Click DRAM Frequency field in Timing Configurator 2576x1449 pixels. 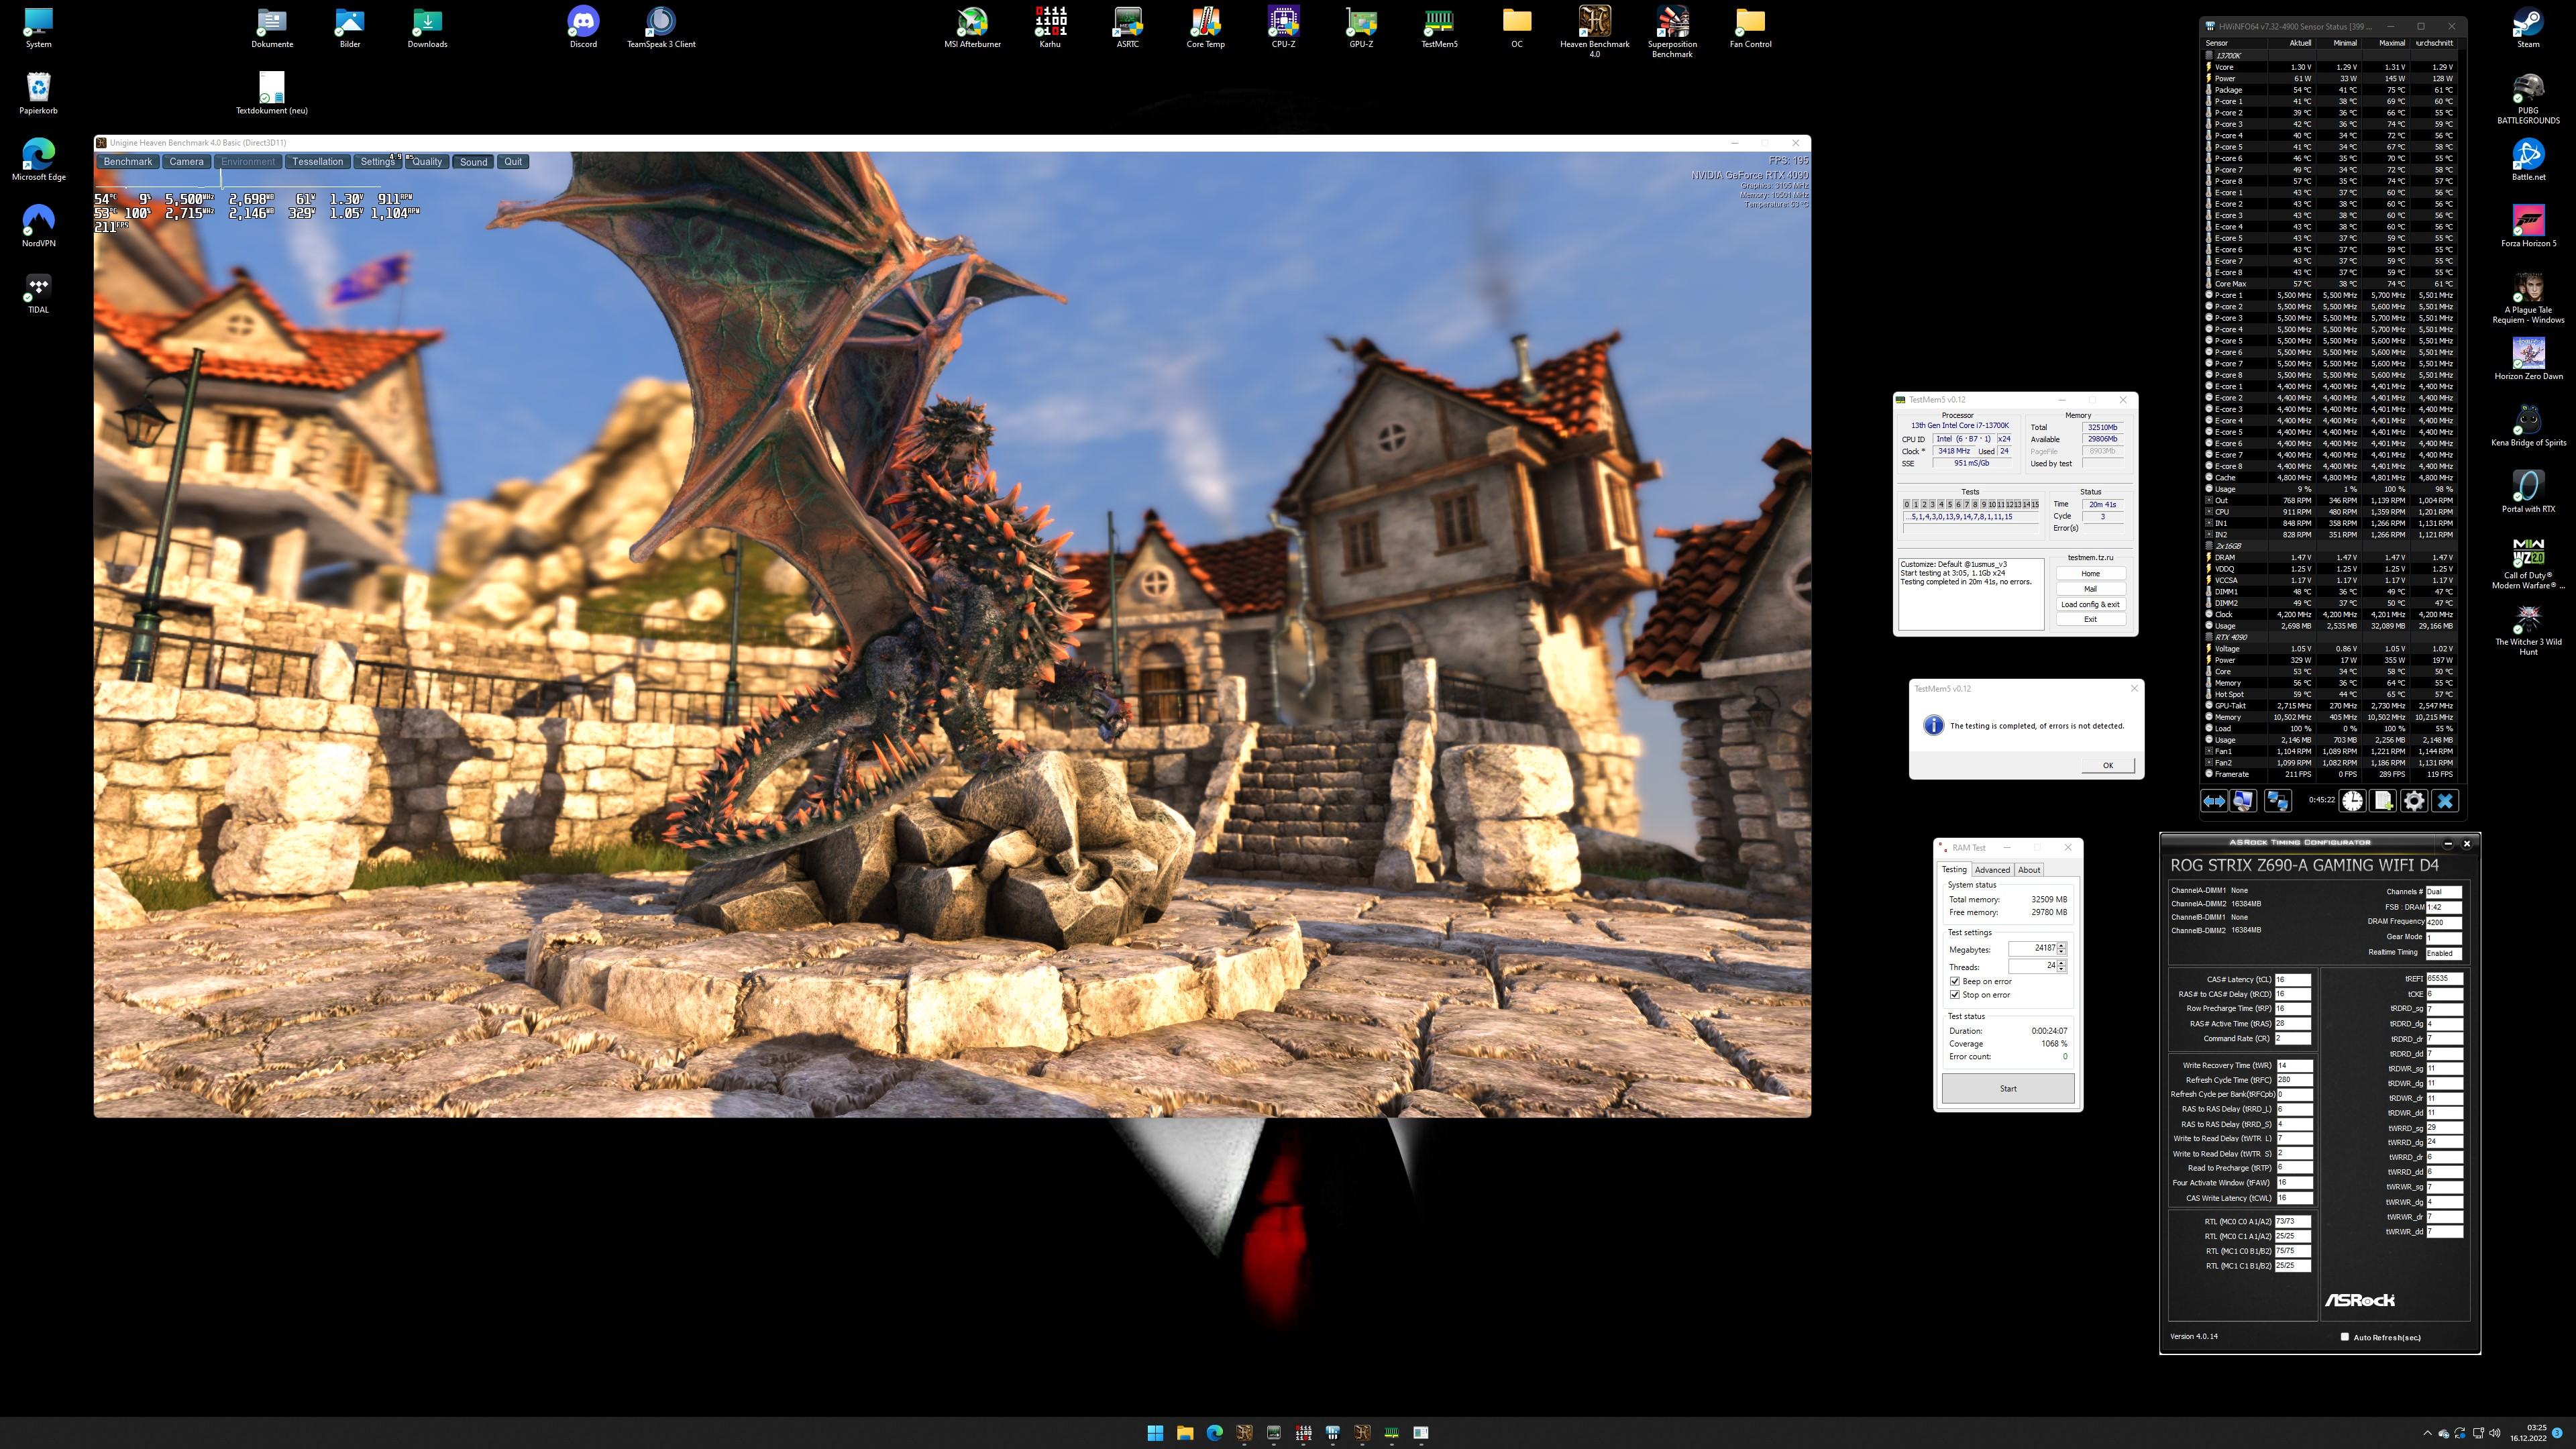pos(2444,922)
